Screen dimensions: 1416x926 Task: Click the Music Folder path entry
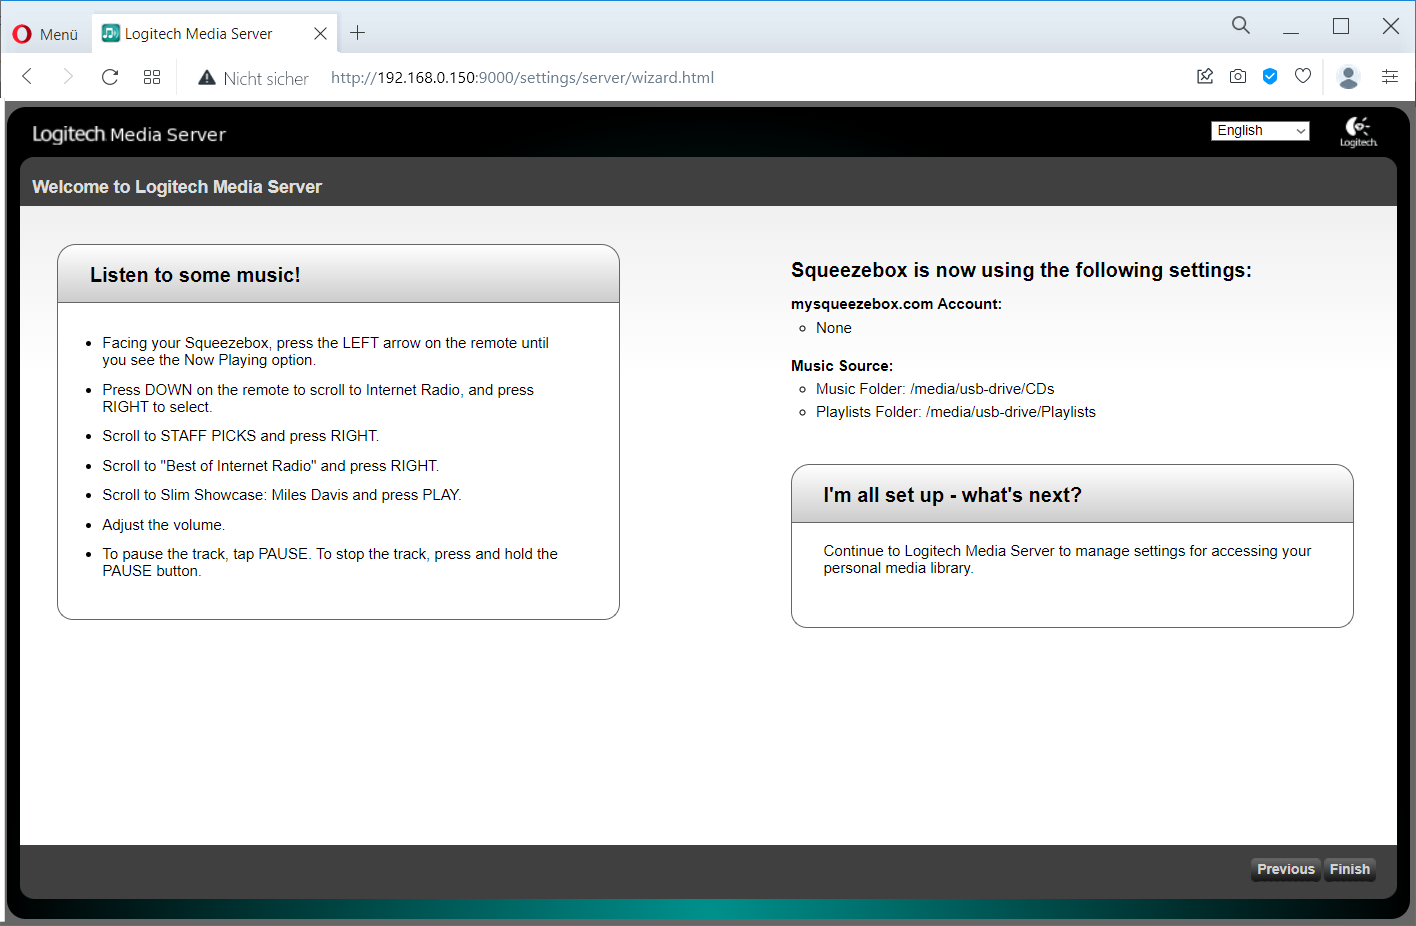(x=935, y=389)
